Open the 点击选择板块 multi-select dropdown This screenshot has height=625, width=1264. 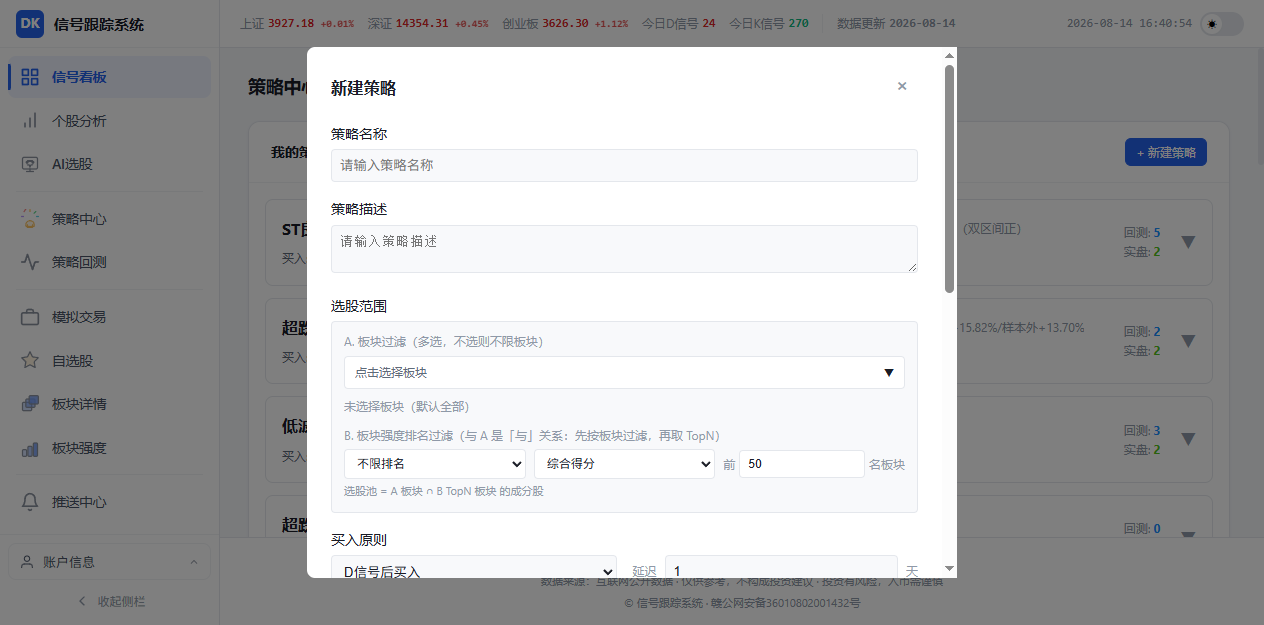624,373
